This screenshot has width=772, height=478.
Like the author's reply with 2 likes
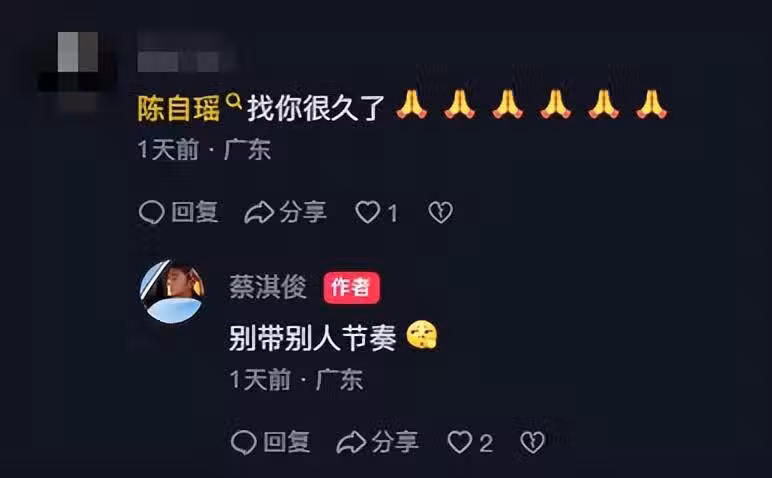click(x=460, y=442)
